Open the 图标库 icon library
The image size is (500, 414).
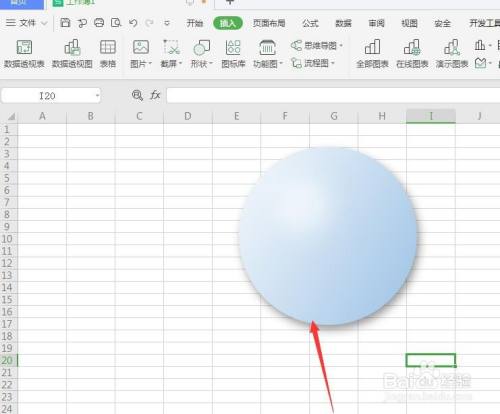click(x=233, y=54)
